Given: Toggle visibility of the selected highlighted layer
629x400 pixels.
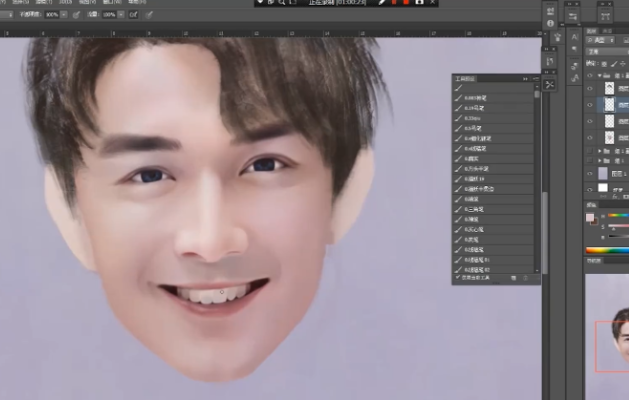Looking at the screenshot, I should tap(590, 103).
